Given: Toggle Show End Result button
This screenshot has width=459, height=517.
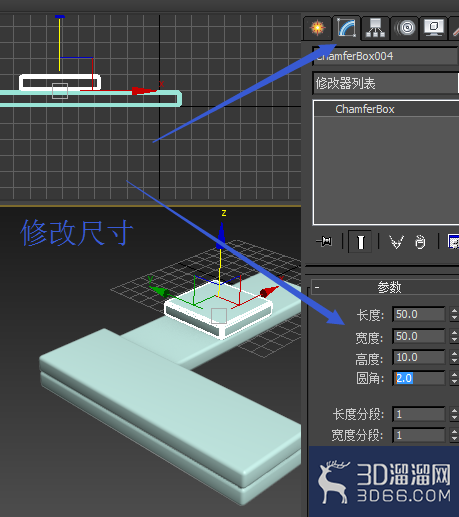Looking at the screenshot, I should pyautogui.click(x=360, y=241).
